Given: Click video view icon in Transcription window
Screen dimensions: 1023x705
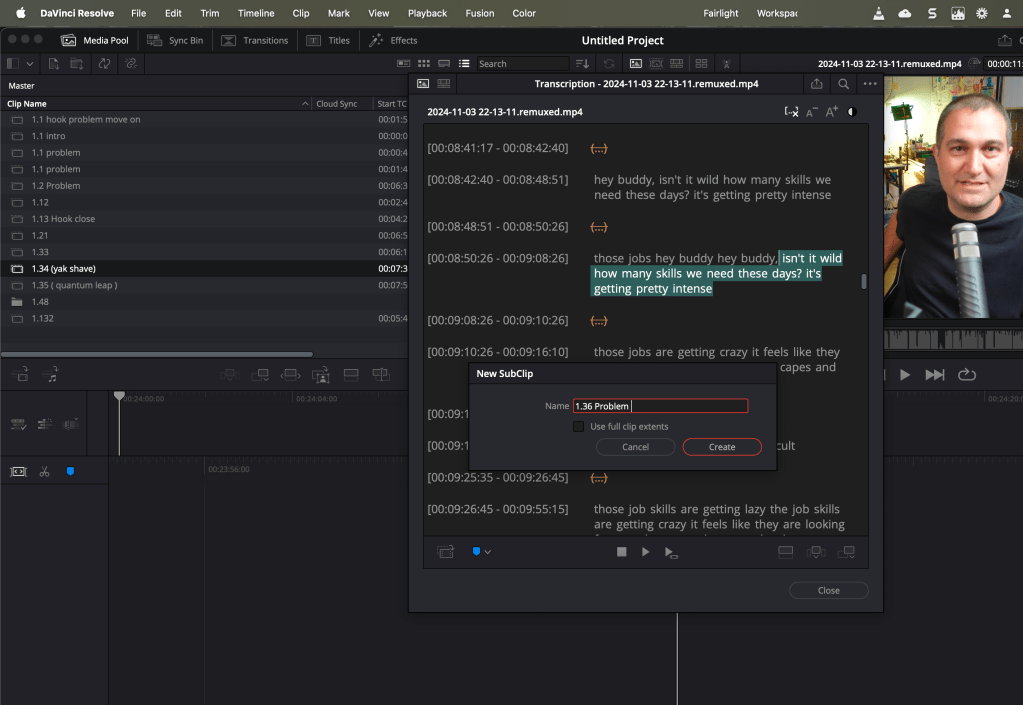Looking at the screenshot, I should pos(423,83).
